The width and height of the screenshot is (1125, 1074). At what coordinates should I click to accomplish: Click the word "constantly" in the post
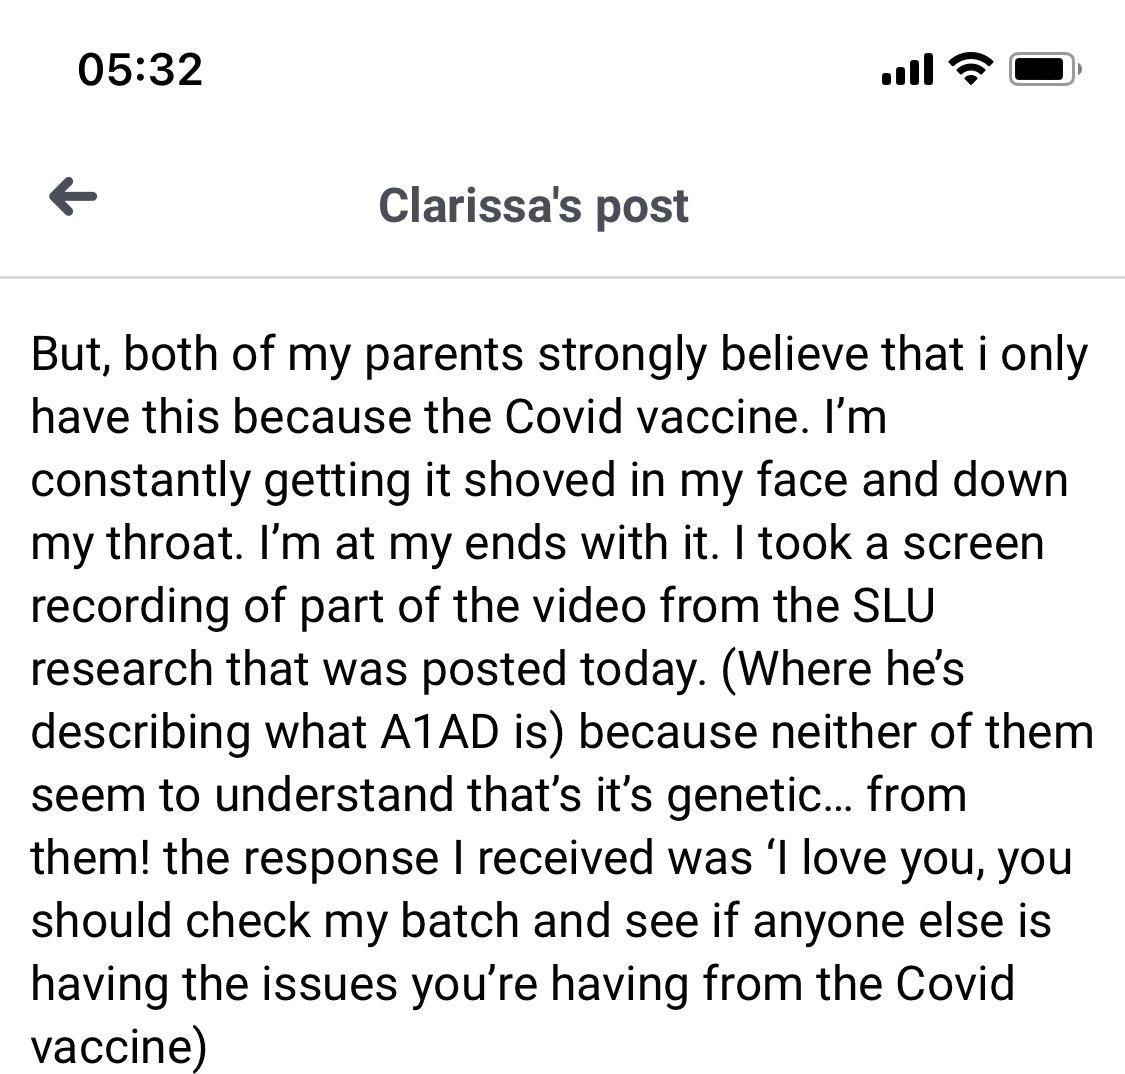point(141,480)
